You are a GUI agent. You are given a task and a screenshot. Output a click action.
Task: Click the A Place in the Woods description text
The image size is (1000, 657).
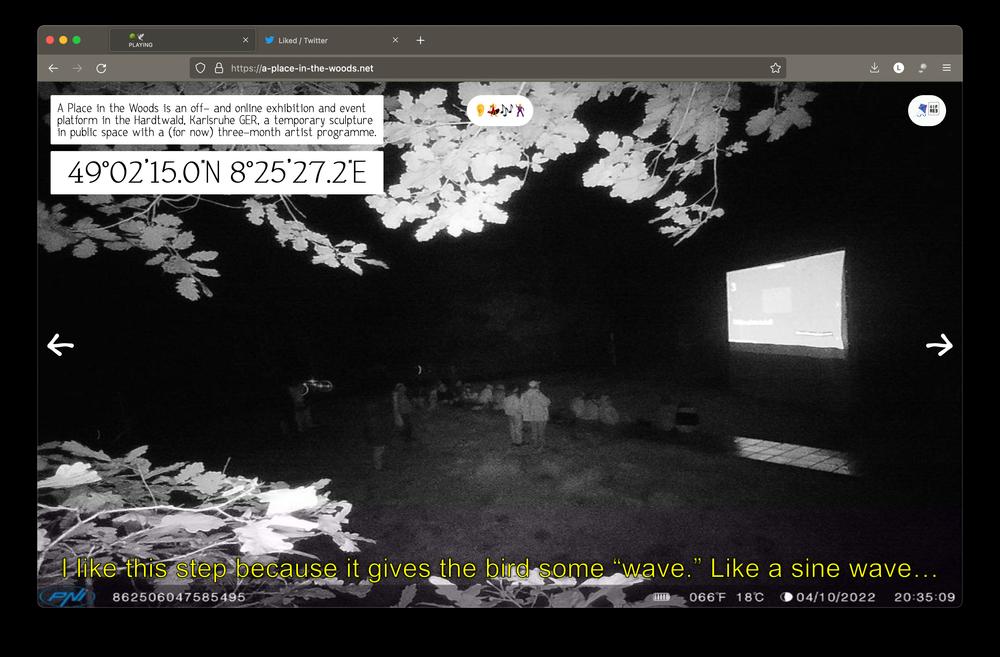[x=217, y=120]
